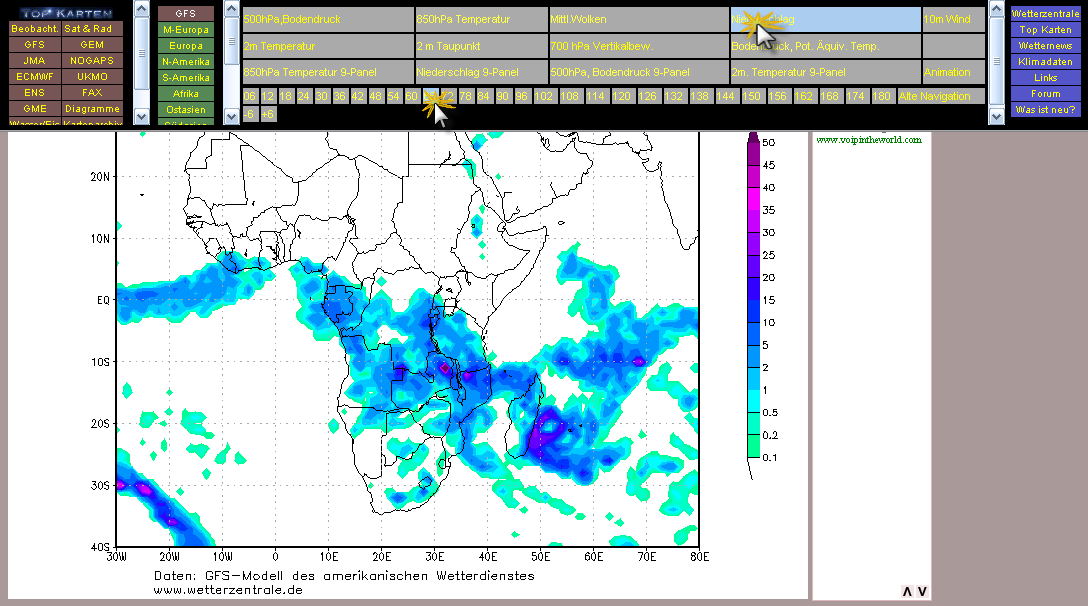Choose the S-Amerika region
Screen dimensions: 1088x606
tap(186, 78)
